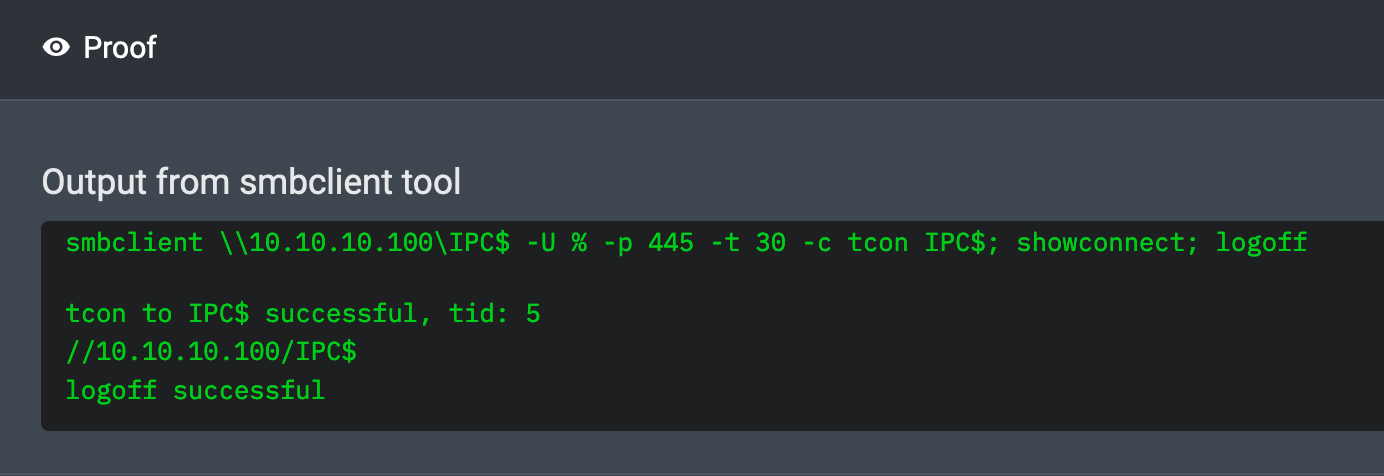Screen dimensions: 1384x476
Task: Click the word 'successful' after logoff
Action: coord(249,390)
